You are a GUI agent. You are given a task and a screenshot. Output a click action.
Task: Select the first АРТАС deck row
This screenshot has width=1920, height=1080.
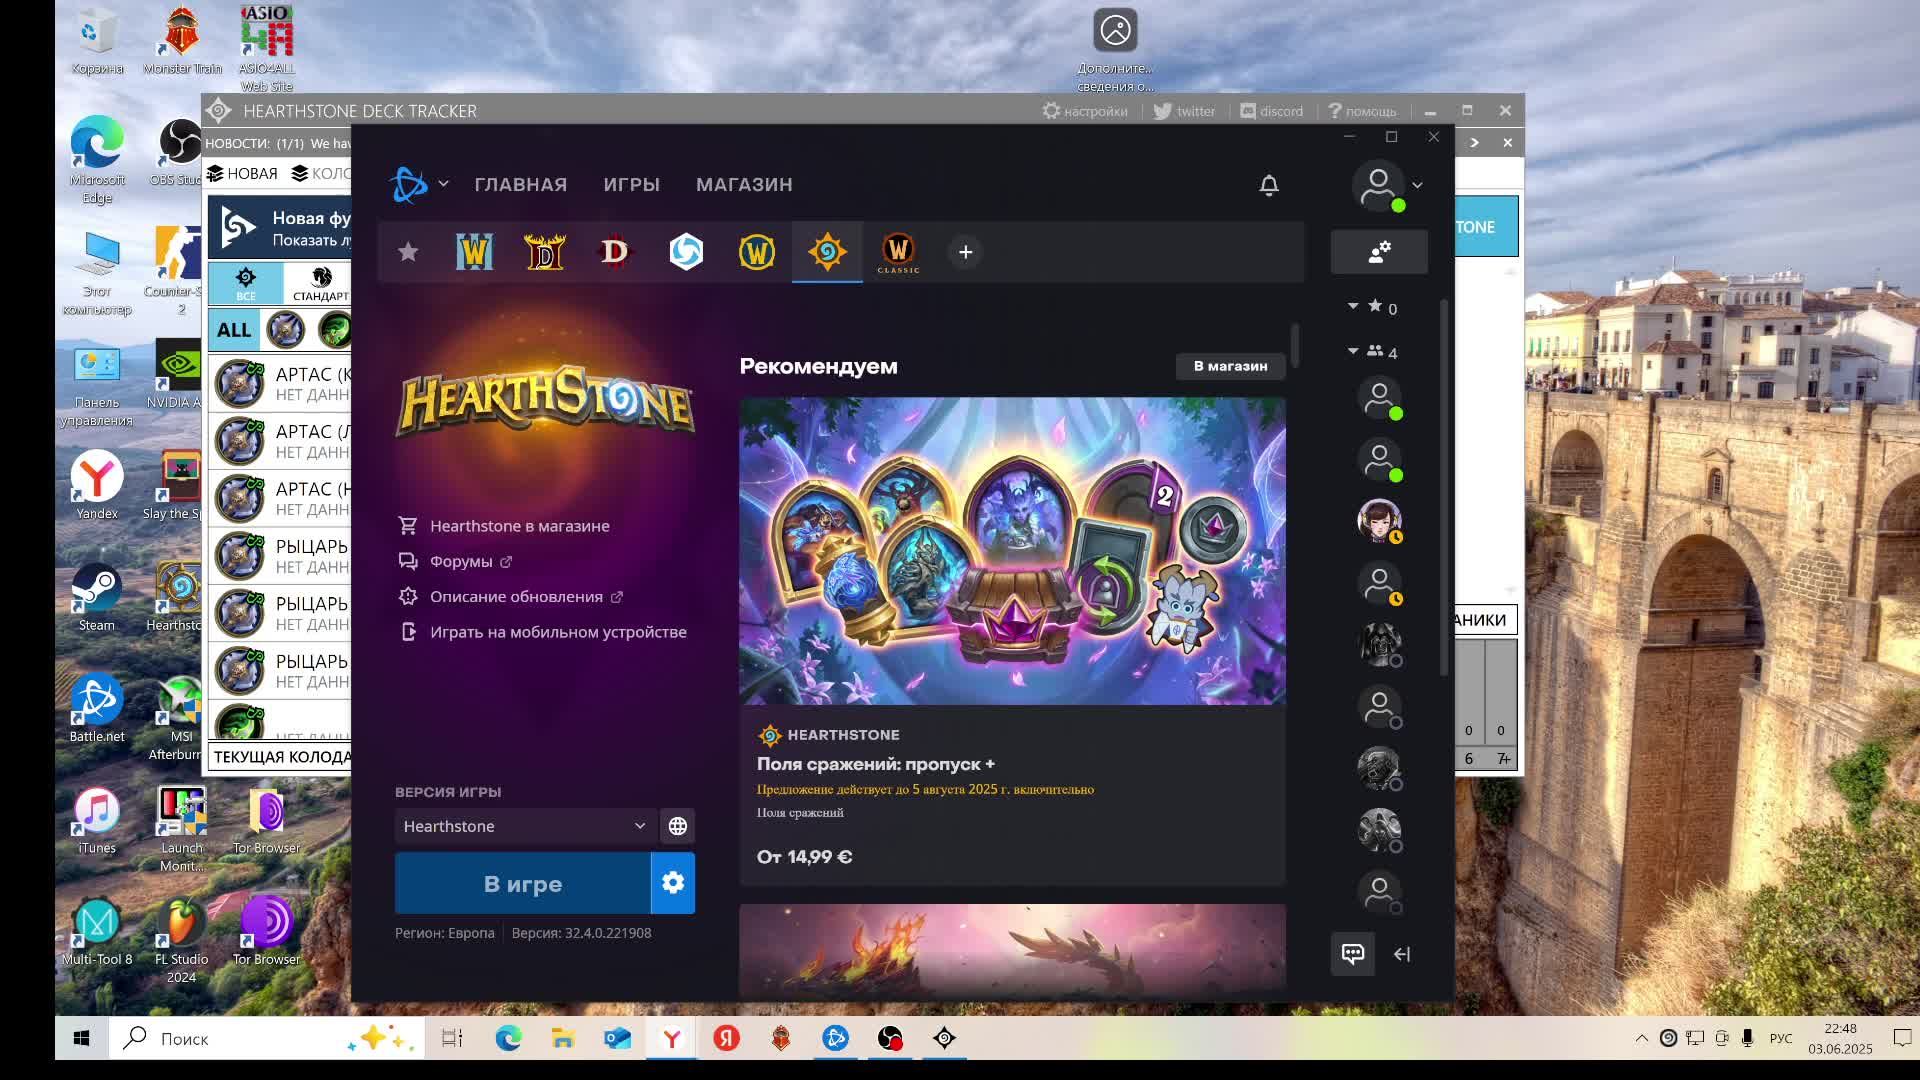280,384
